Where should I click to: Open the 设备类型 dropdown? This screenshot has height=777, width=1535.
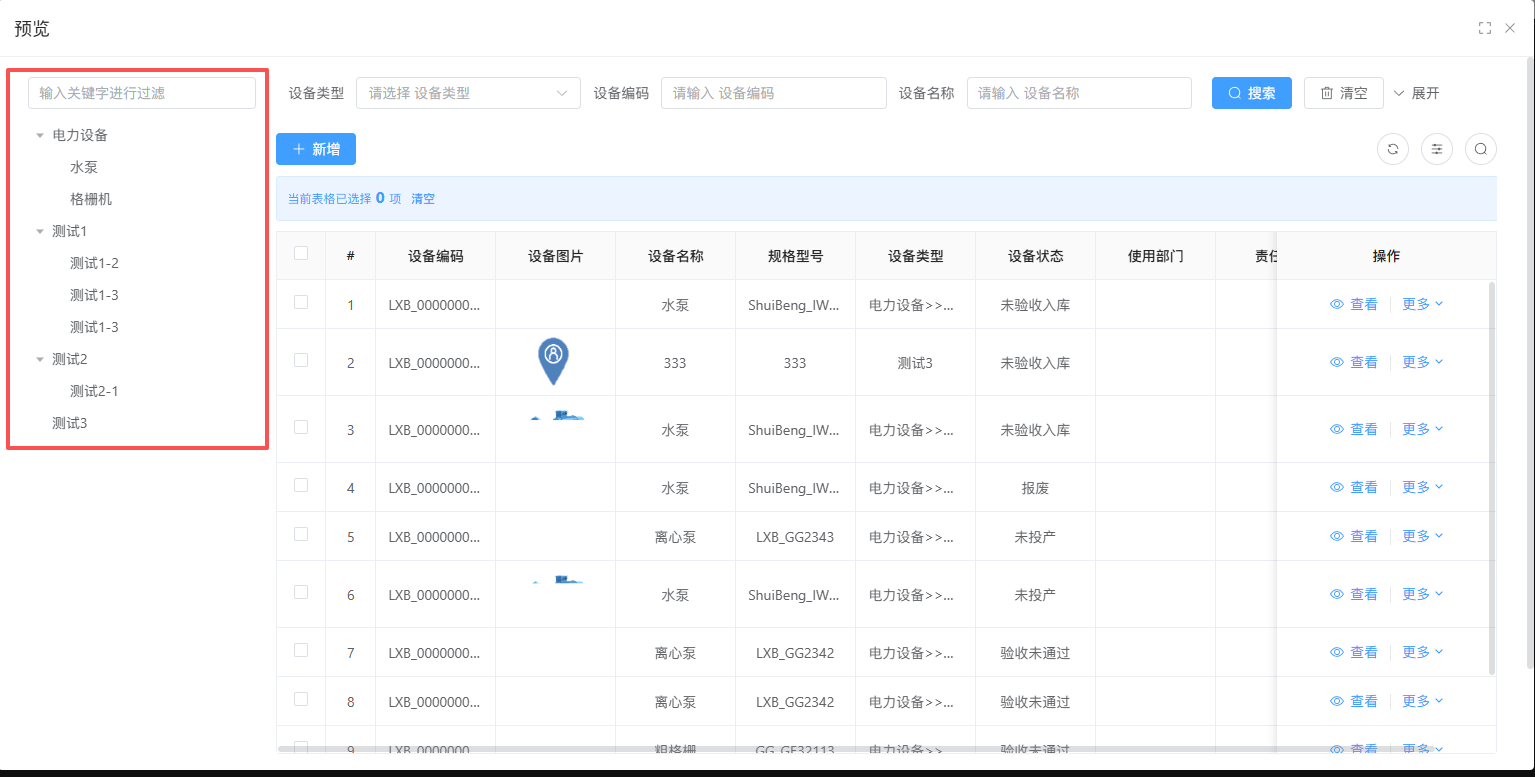pos(468,93)
